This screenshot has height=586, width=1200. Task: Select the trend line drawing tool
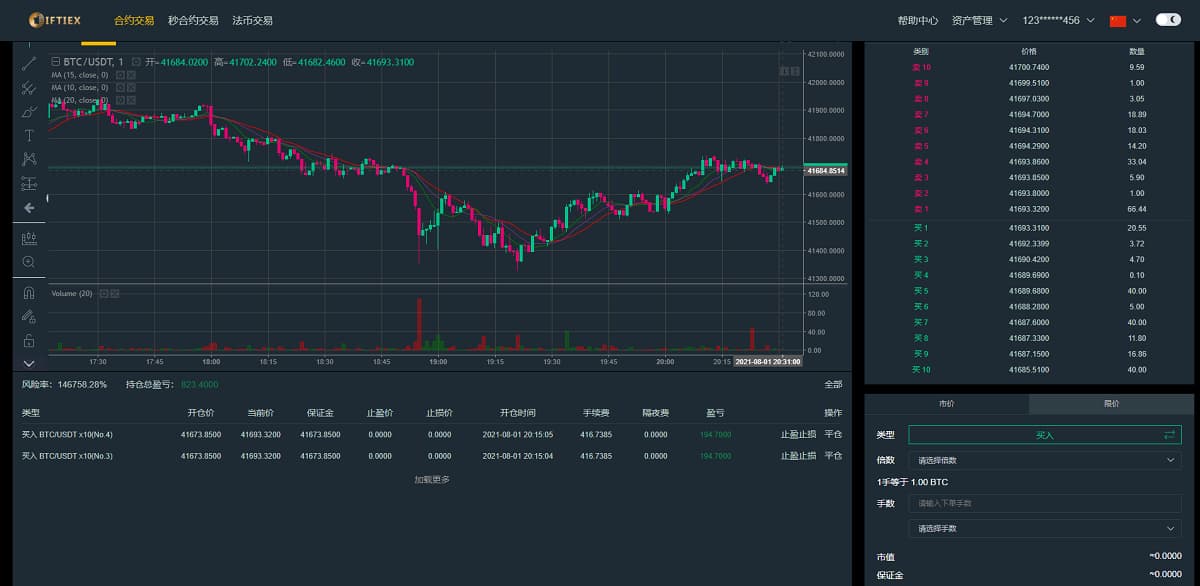(x=29, y=63)
